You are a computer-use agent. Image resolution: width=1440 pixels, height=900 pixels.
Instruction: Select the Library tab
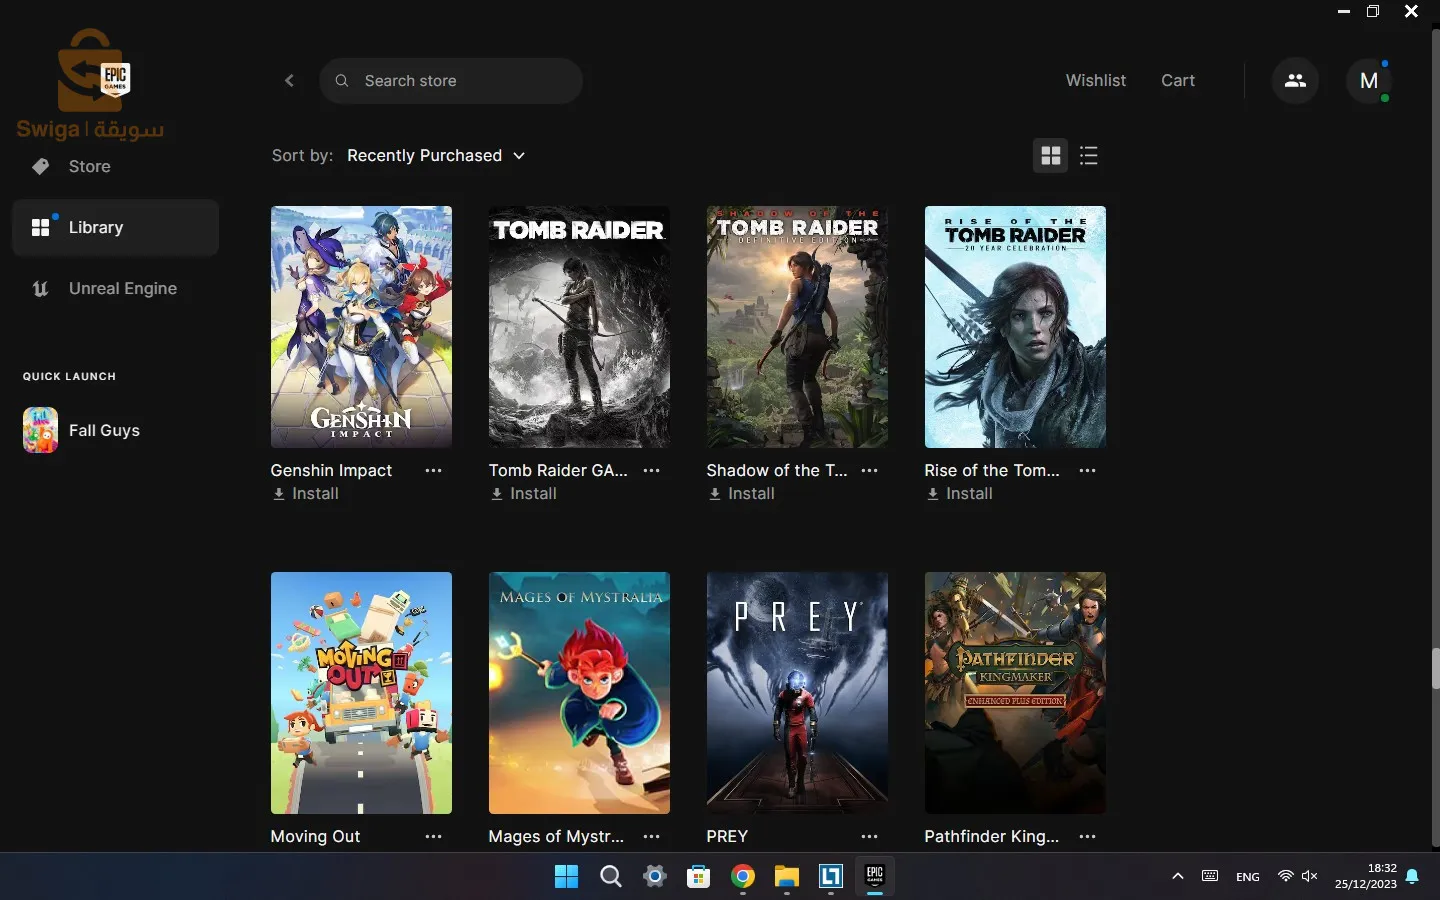pyautogui.click(x=97, y=227)
